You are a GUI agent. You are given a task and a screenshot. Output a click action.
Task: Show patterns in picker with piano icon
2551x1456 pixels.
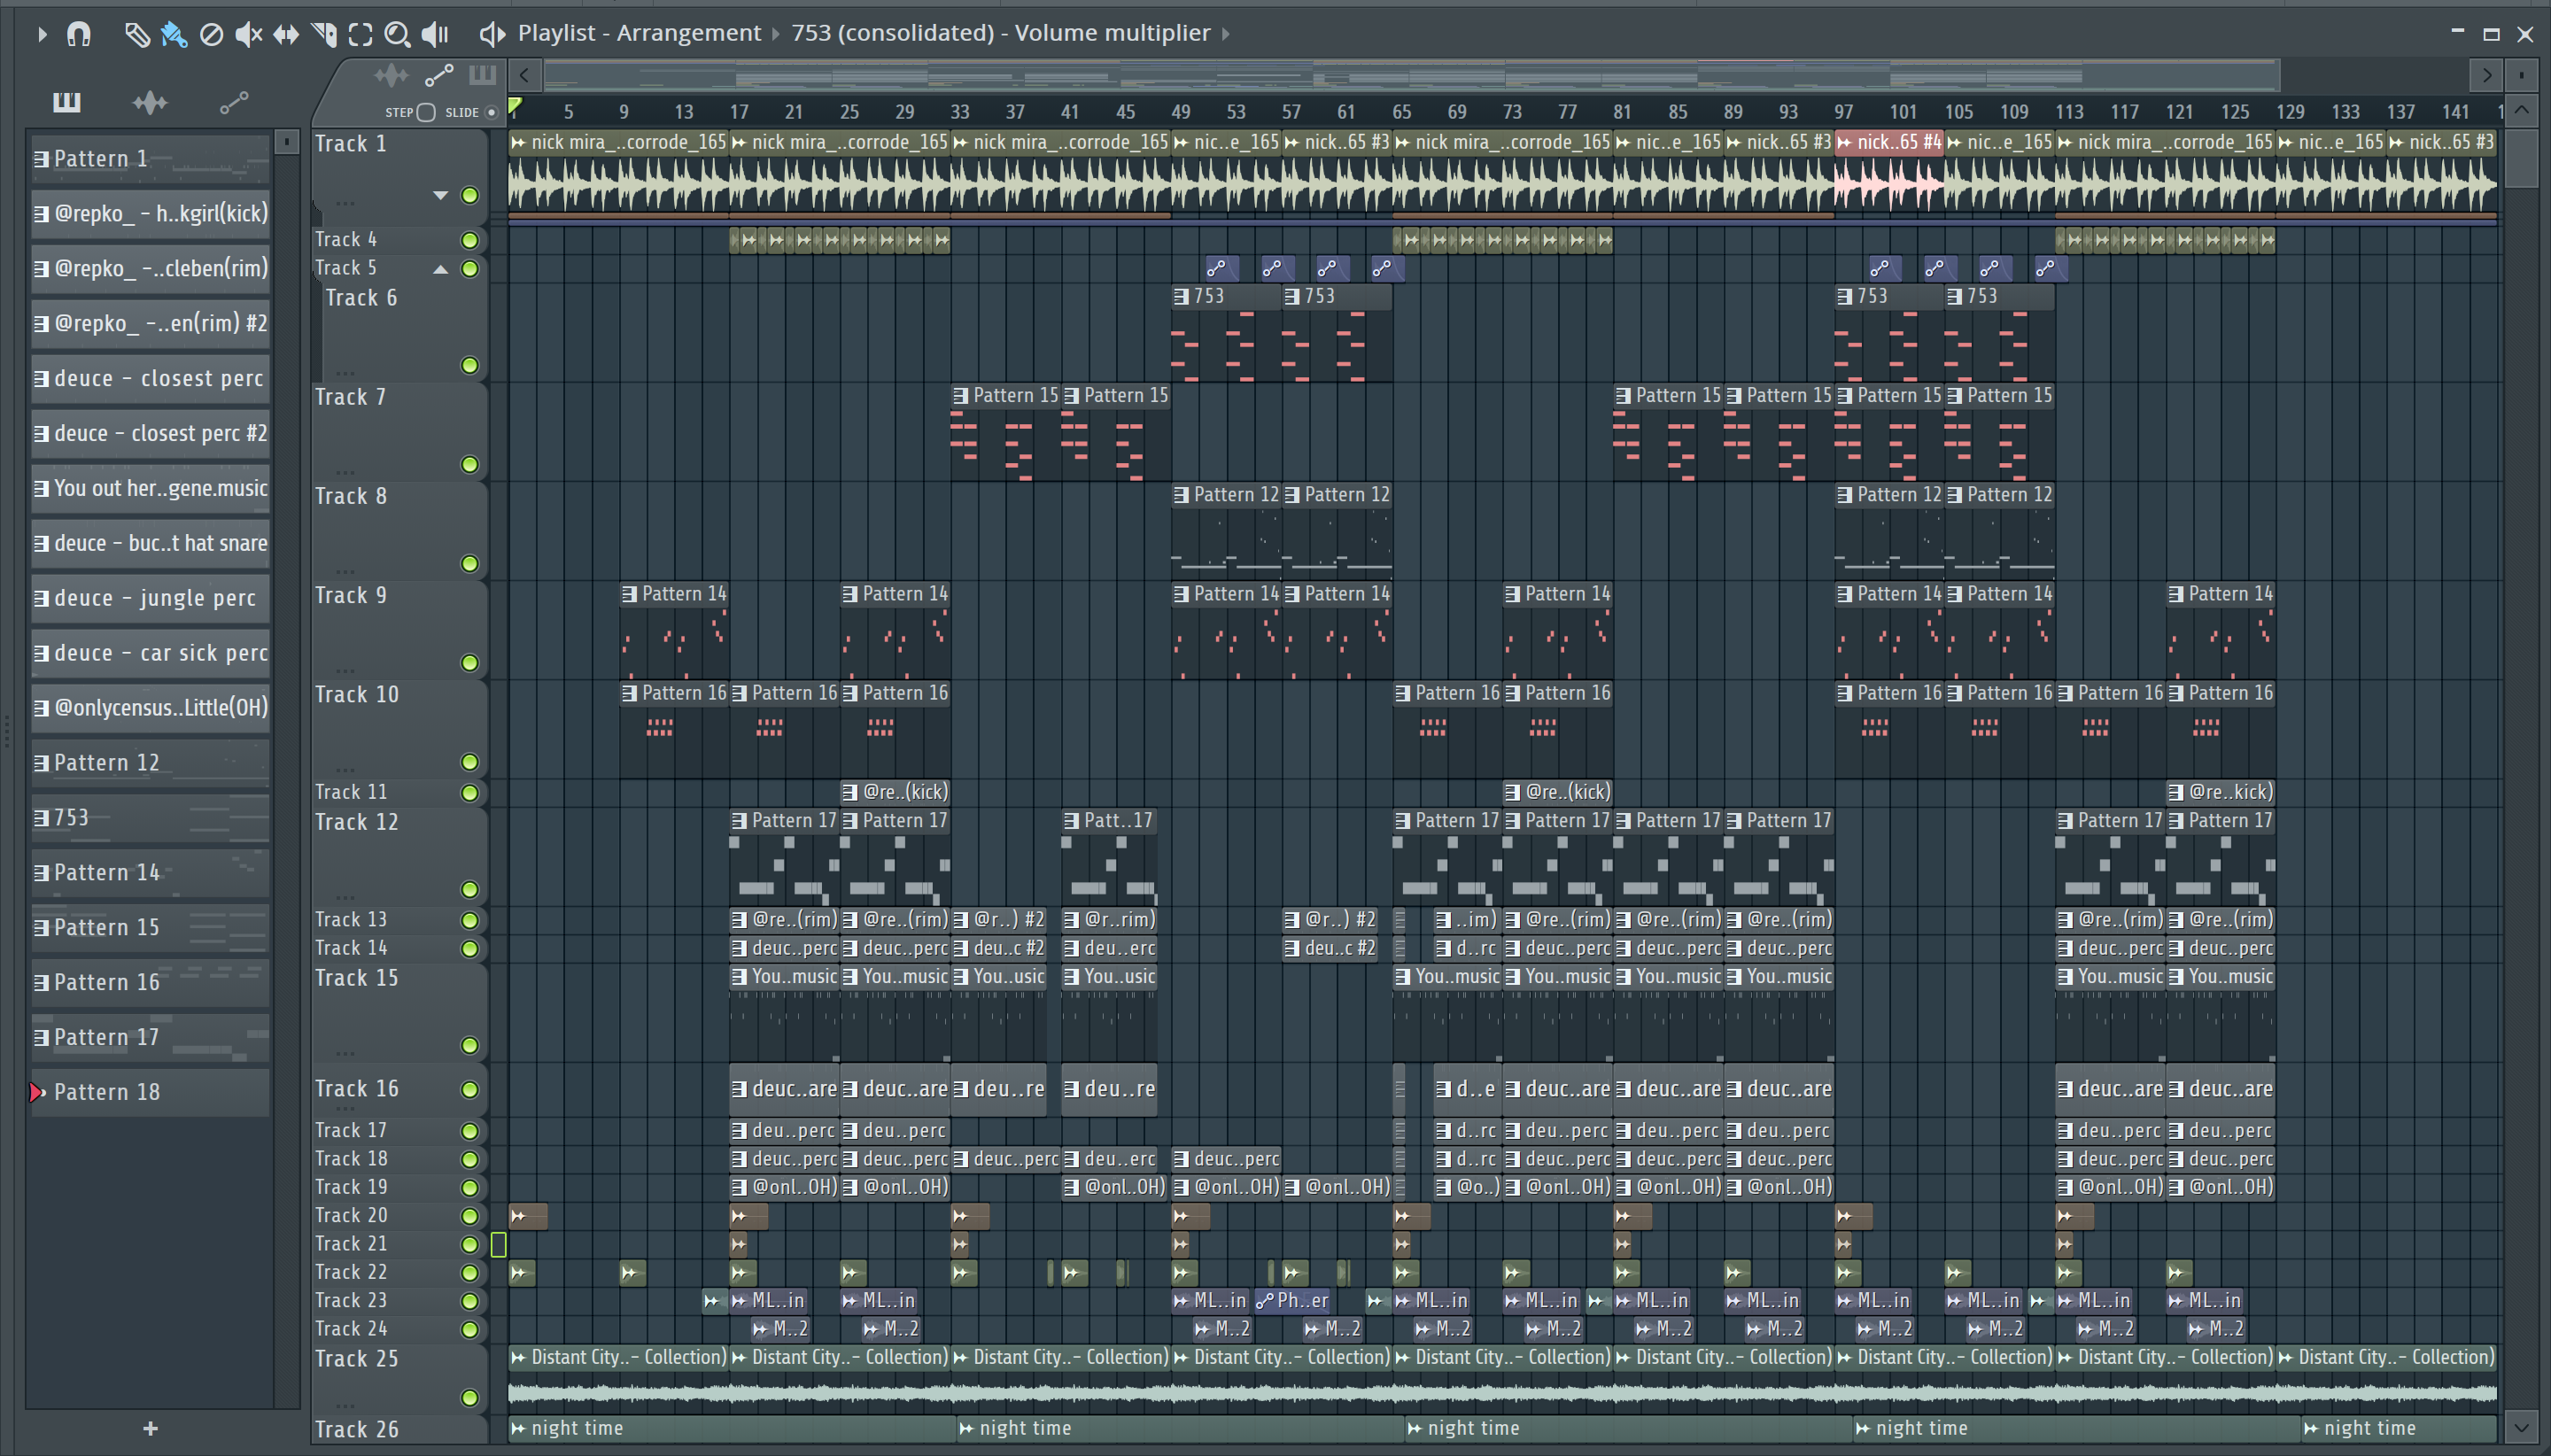(x=66, y=102)
